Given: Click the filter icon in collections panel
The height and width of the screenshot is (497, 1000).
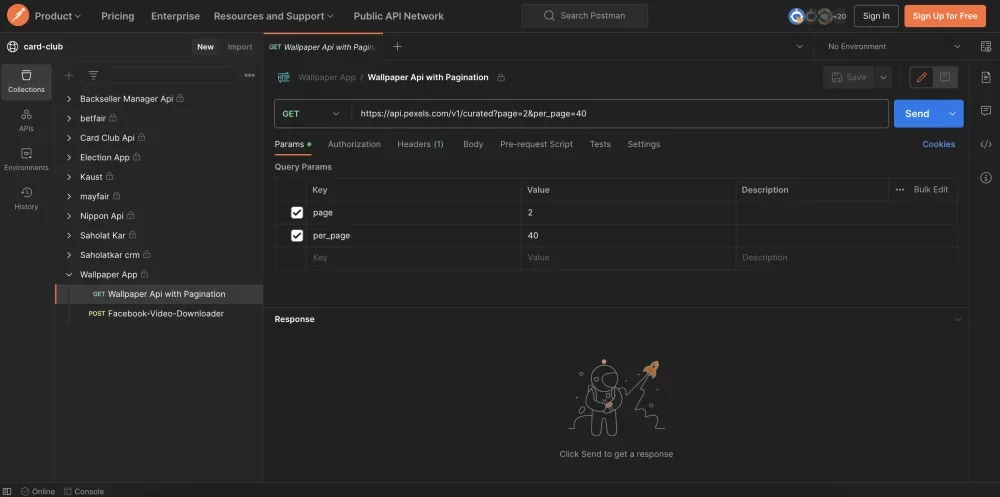Looking at the screenshot, I should pyautogui.click(x=93, y=75).
